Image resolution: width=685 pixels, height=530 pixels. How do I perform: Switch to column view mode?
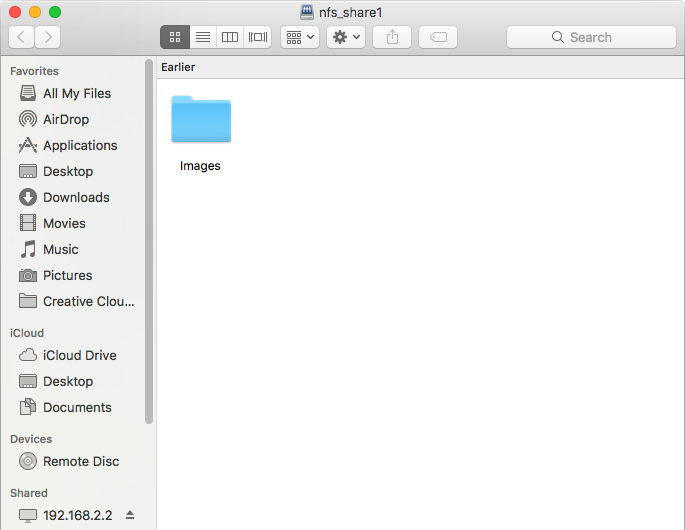pyautogui.click(x=230, y=37)
